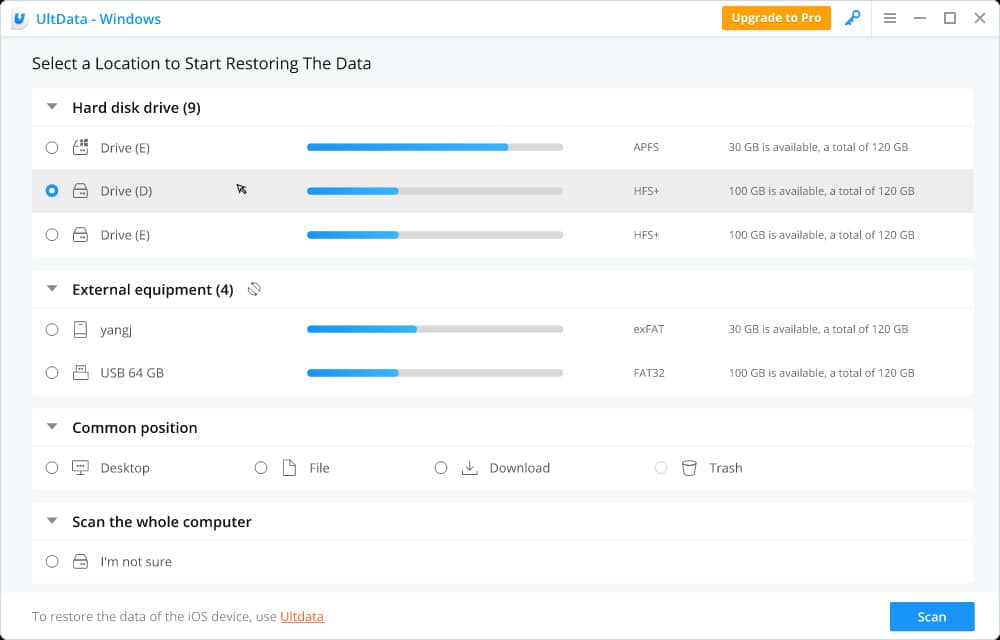Open the hamburger menu

[890, 18]
